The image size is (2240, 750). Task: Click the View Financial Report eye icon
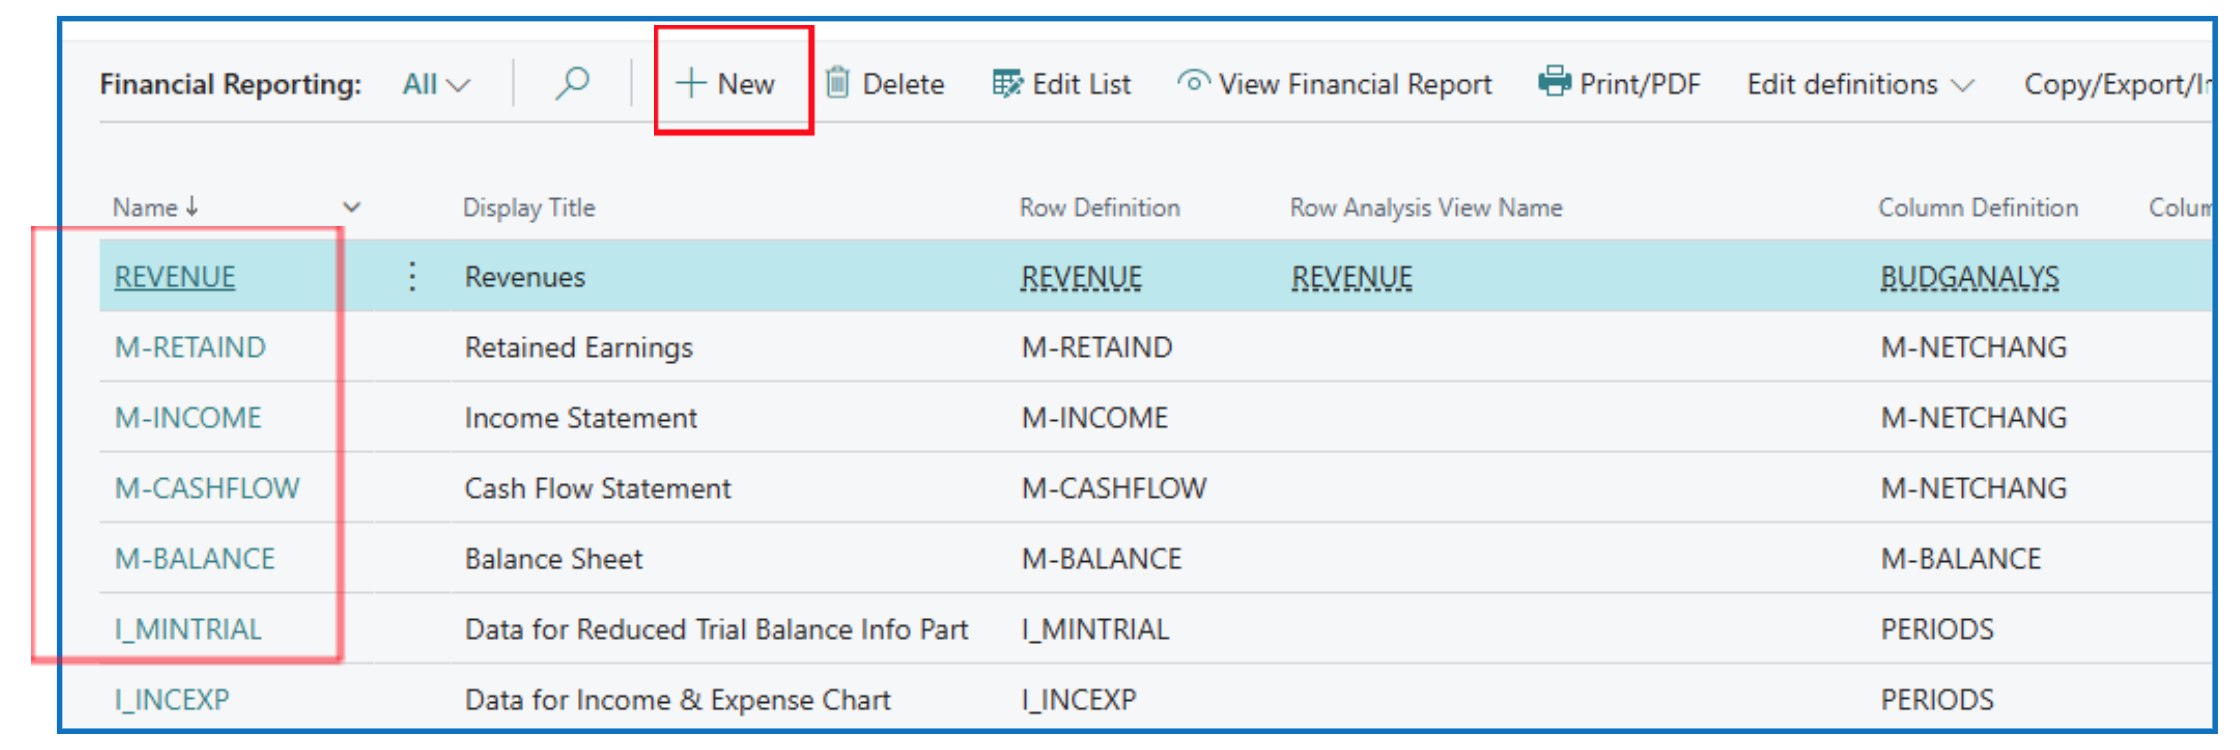(1192, 81)
